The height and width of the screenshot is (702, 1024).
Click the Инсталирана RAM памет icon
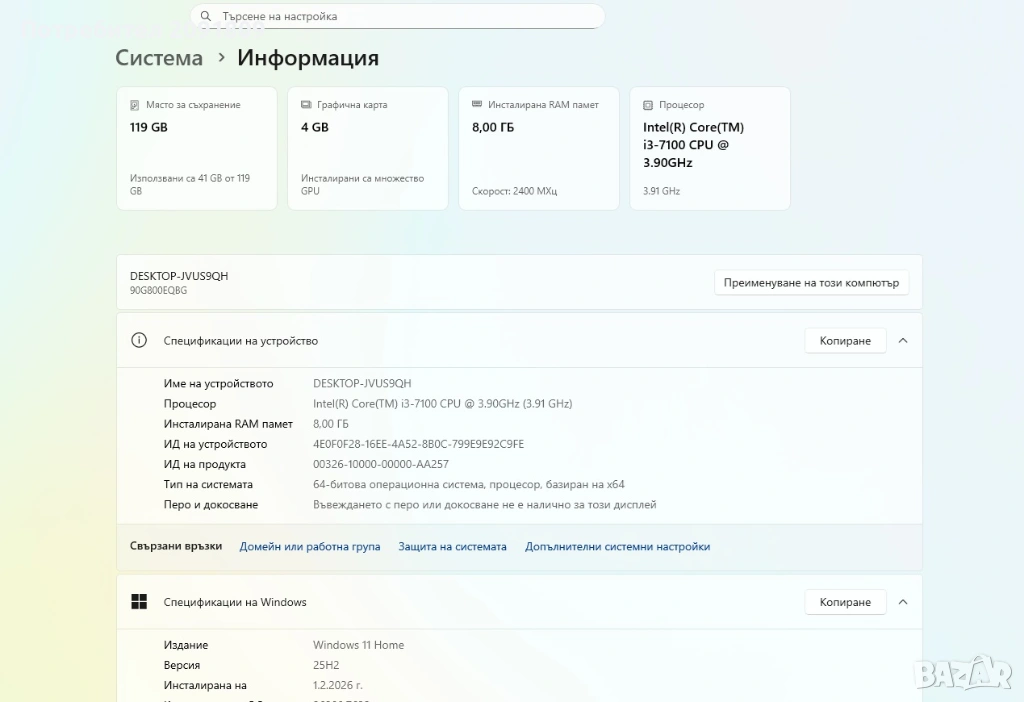477,105
